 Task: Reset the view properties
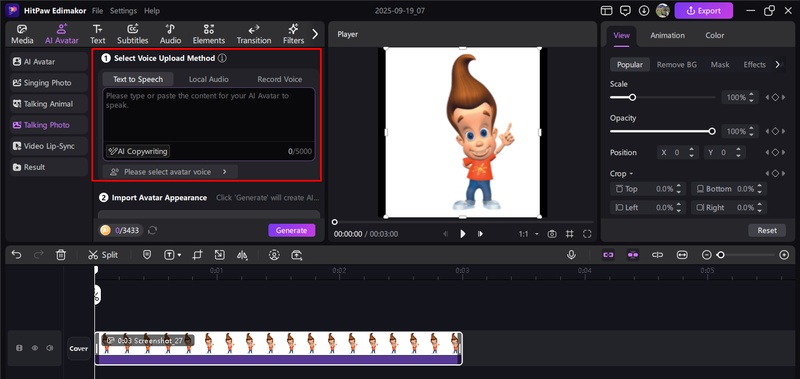(x=767, y=231)
